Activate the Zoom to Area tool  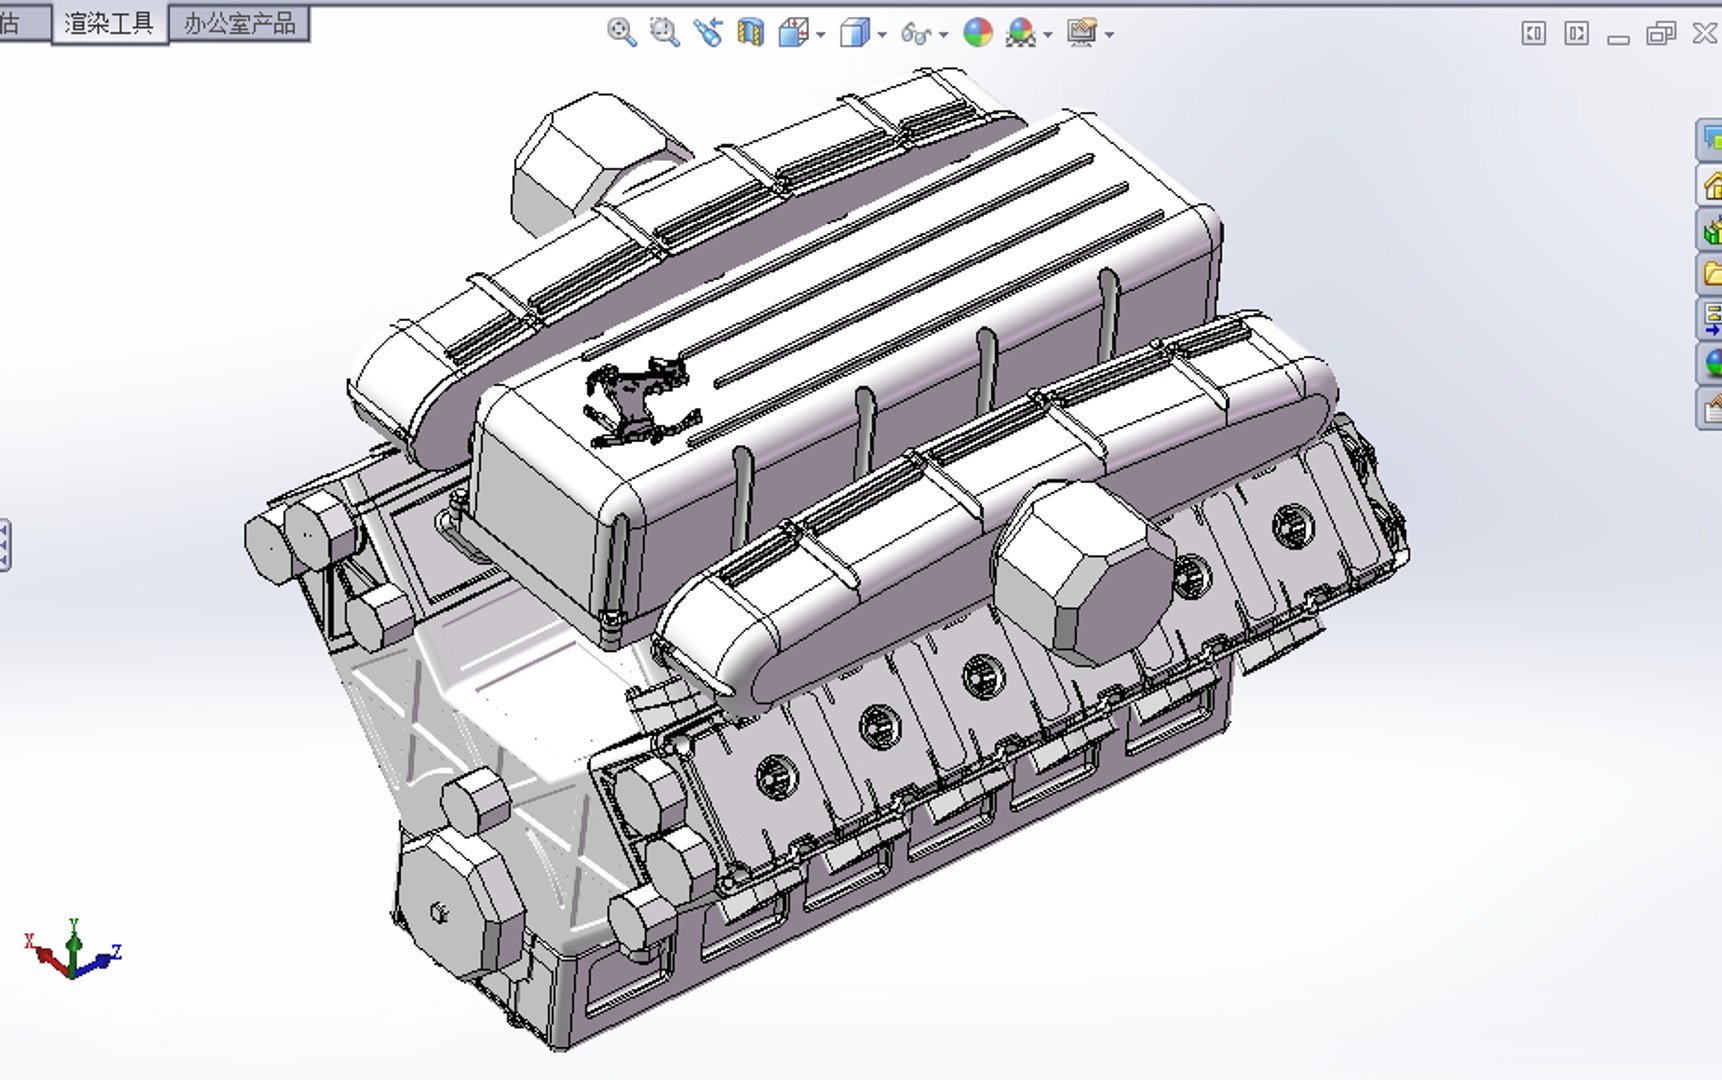point(664,33)
